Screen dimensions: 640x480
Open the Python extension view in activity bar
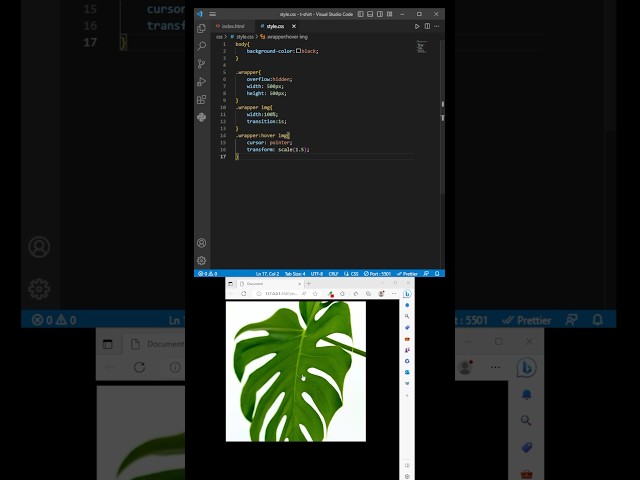point(201,118)
